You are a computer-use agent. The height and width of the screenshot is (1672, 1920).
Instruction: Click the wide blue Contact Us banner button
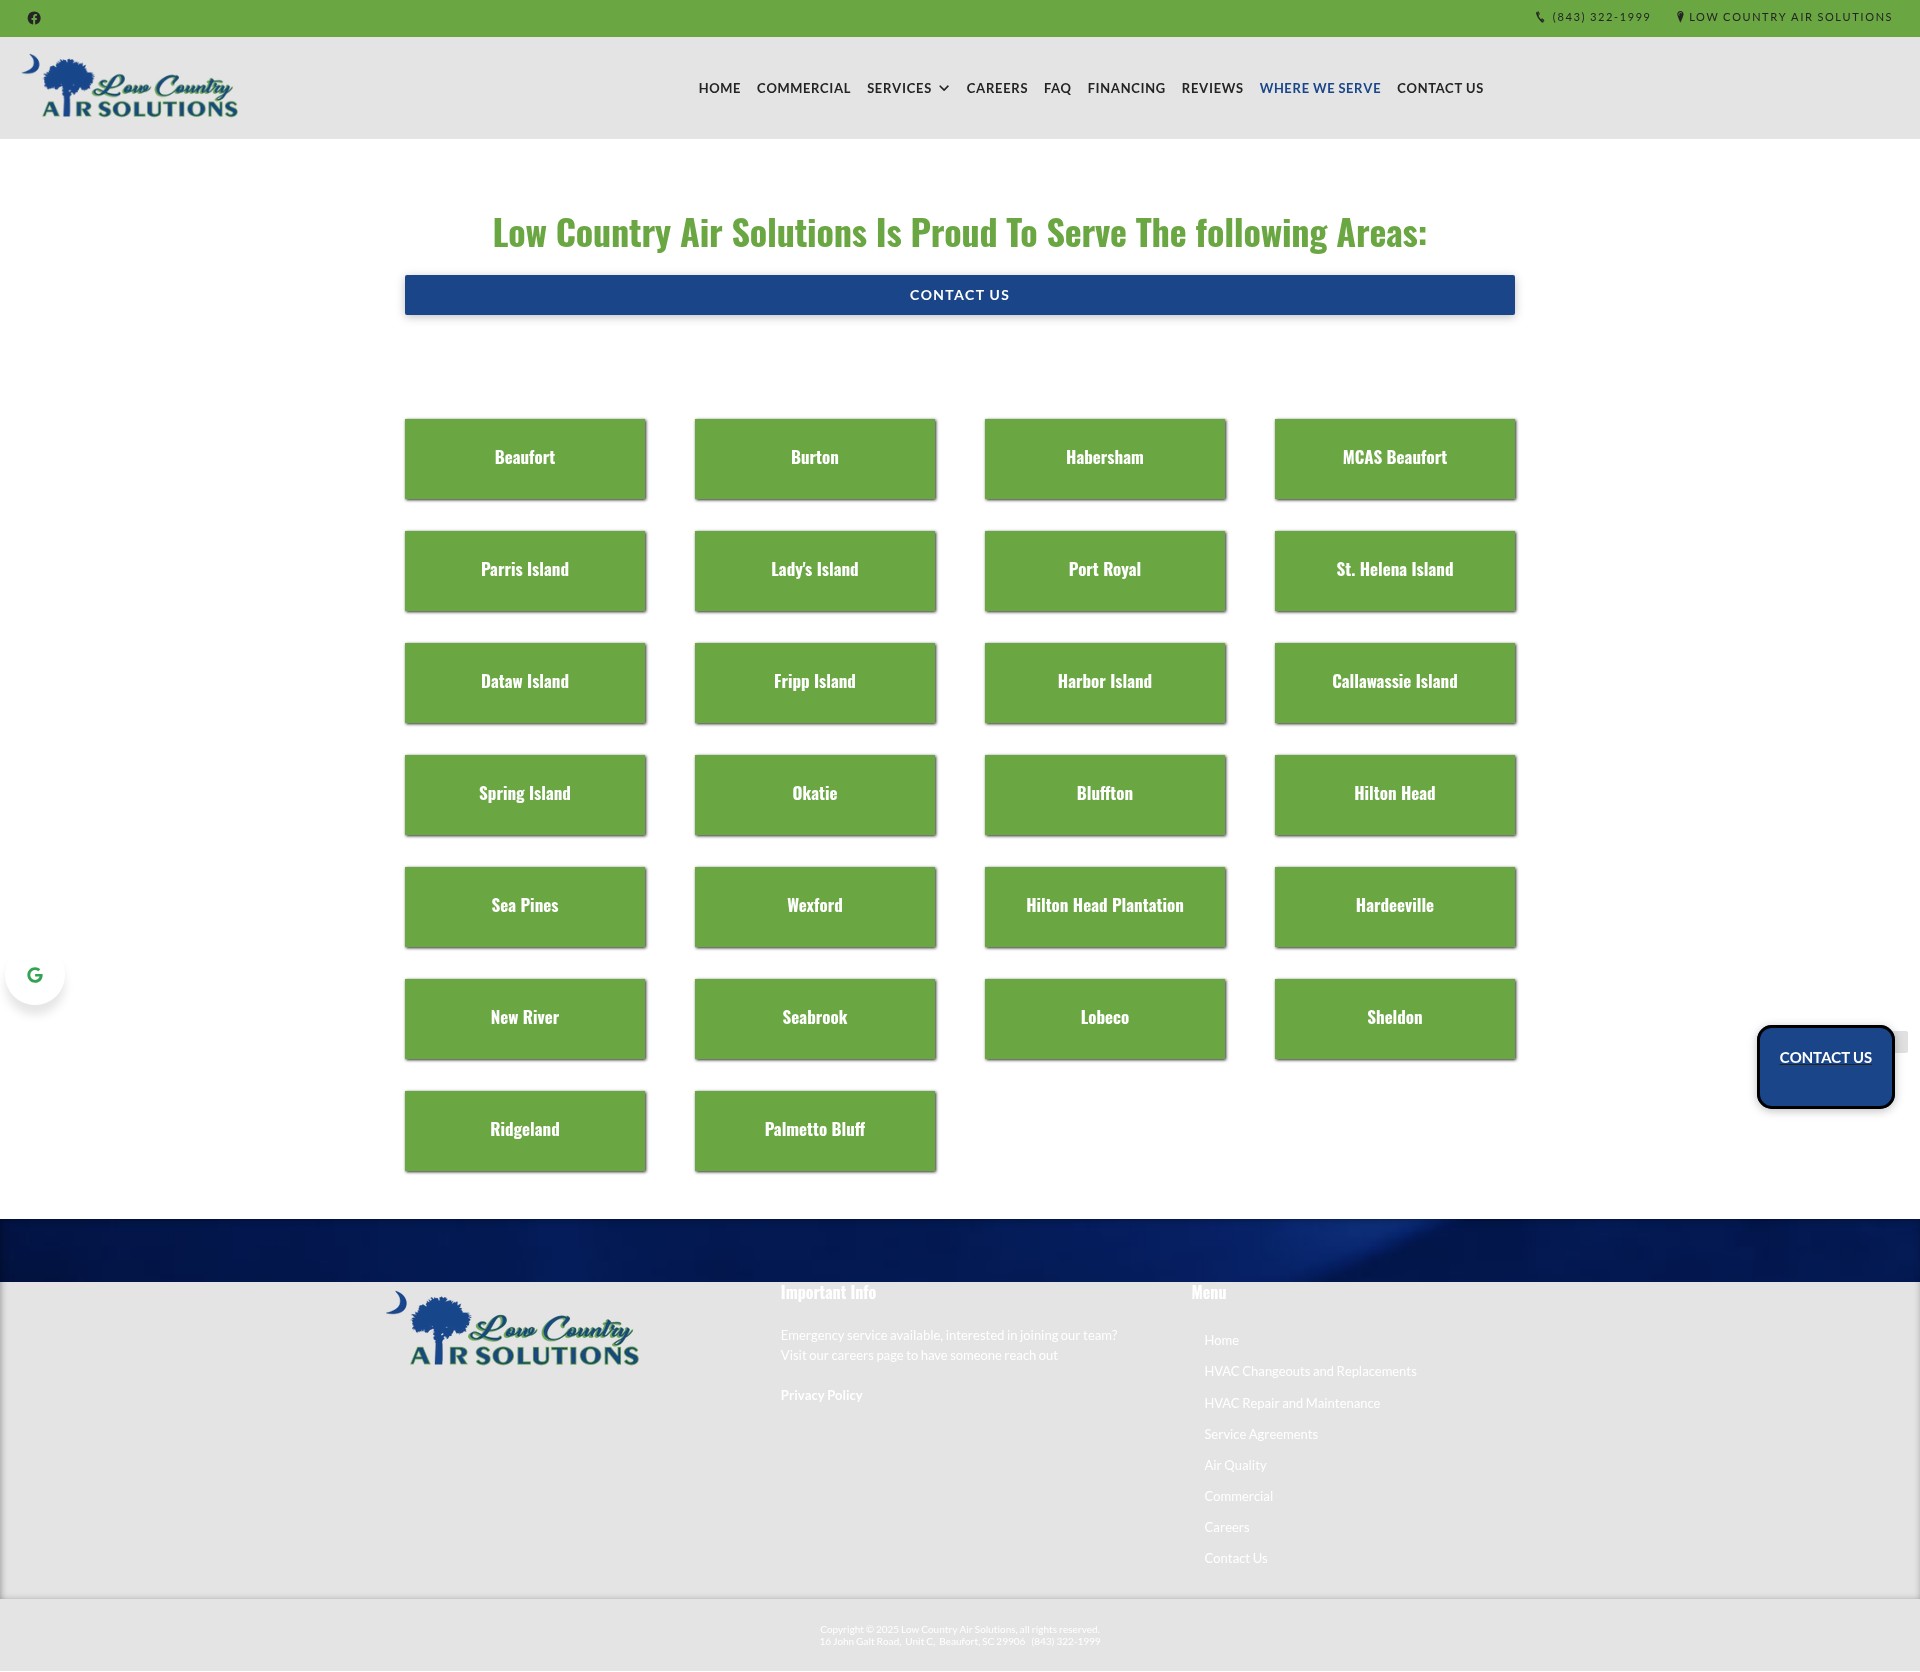pos(959,295)
